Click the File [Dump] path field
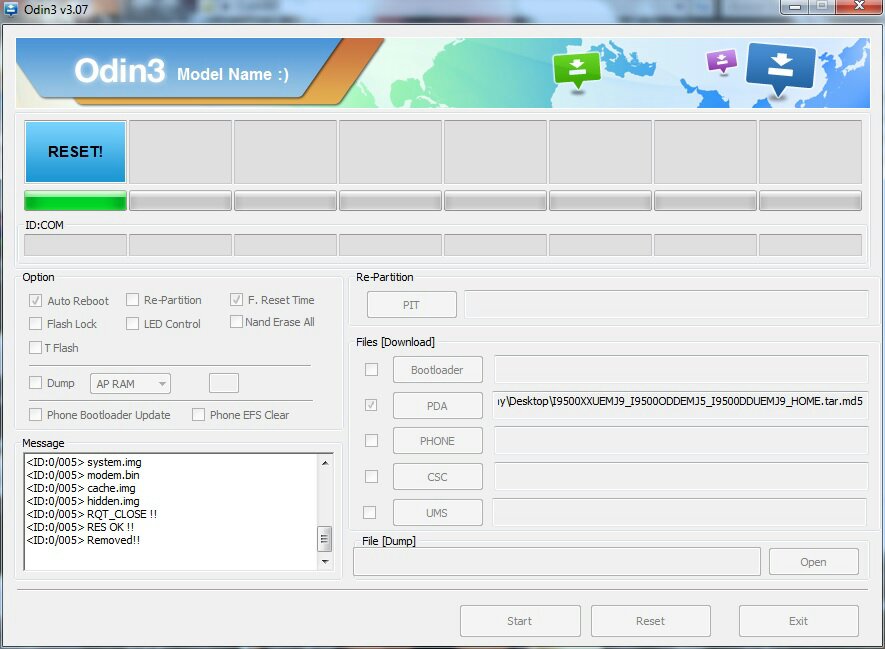 [557, 562]
